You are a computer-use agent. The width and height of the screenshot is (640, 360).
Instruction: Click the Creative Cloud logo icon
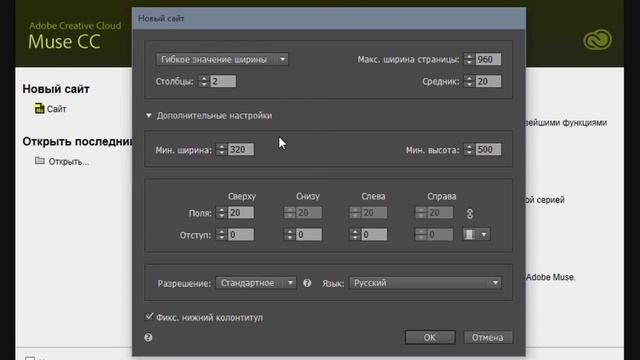(x=597, y=40)
